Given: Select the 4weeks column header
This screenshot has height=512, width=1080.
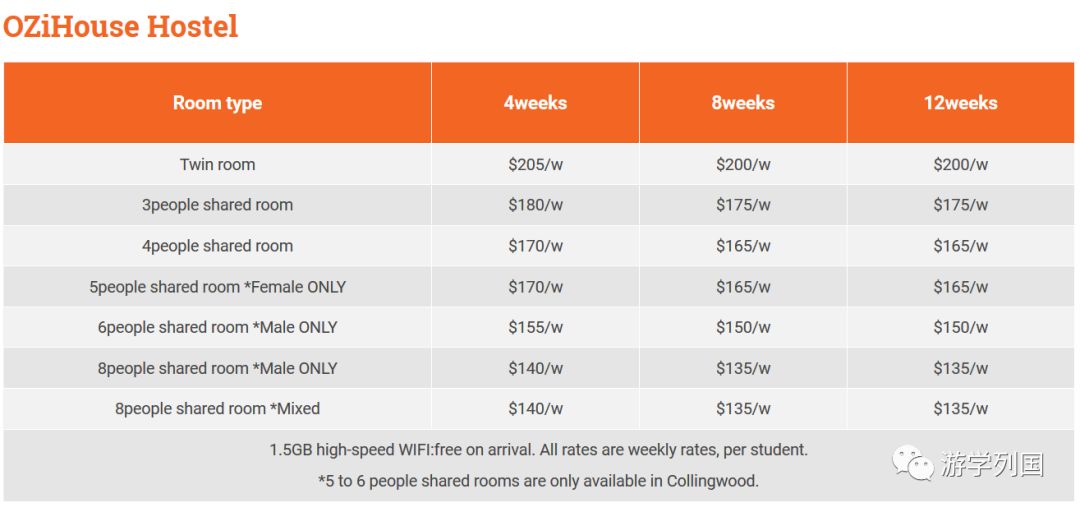Looking at the screenshot, I should click(535, 103).
